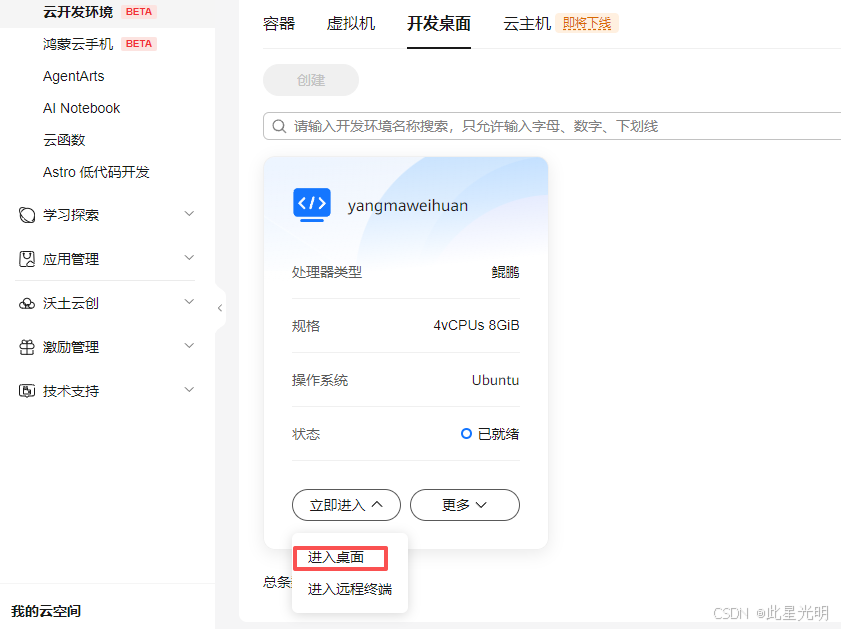Open Astro 低代码开发 in the sidebar
The width and height of the screenshot is (841, 629).
coord(96,172)
